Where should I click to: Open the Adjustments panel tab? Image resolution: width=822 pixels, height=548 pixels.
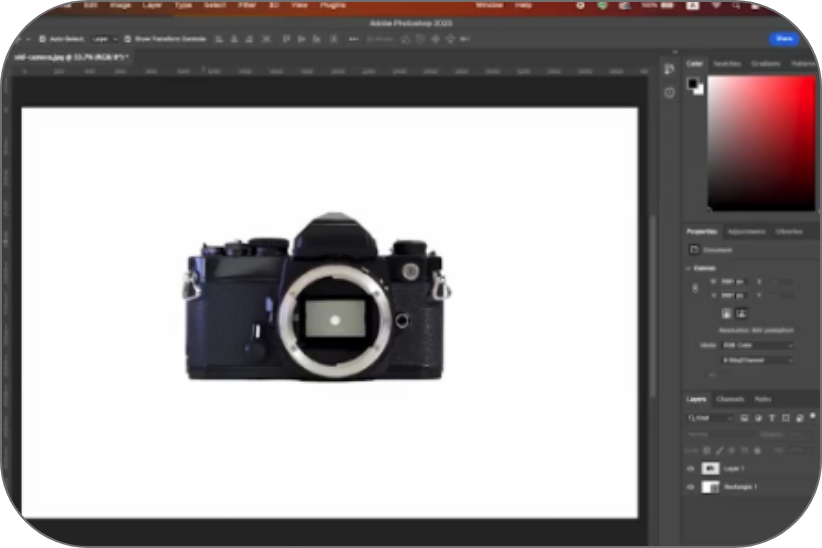[745, 231]
